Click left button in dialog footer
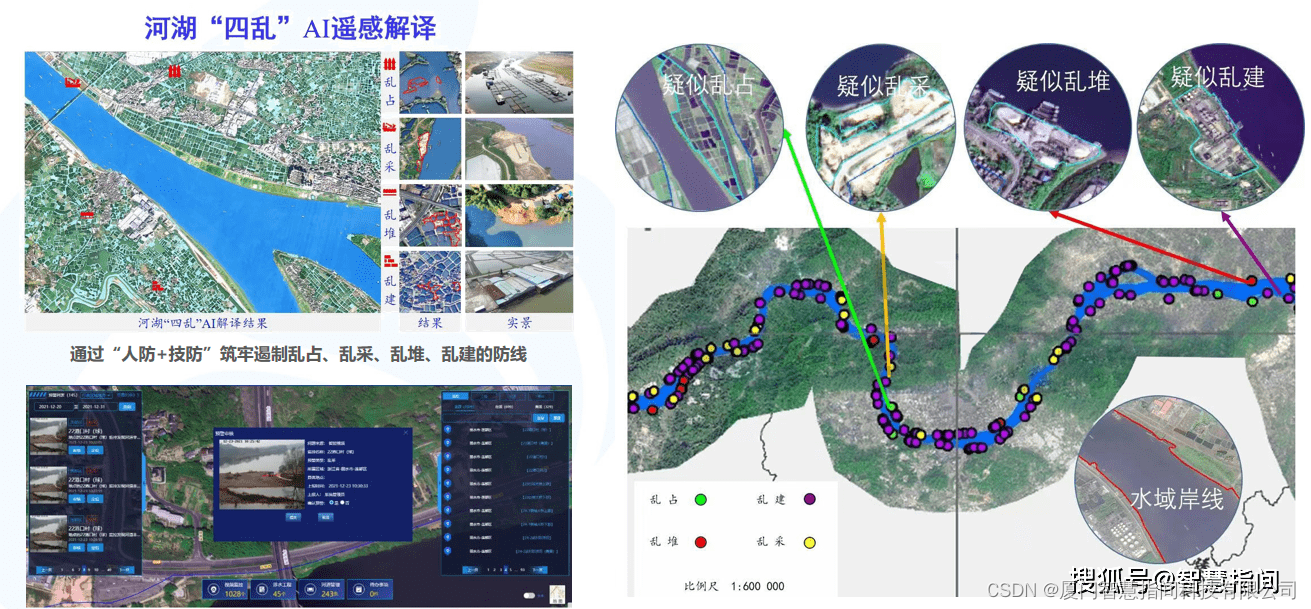The image size is (1311, 609). tap(293, 517)
